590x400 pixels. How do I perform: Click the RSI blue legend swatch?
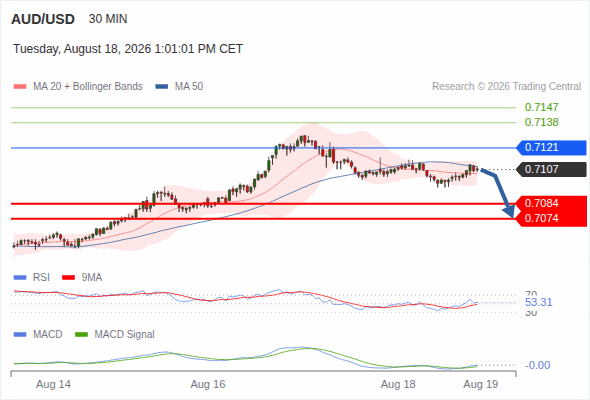(20, 278)
